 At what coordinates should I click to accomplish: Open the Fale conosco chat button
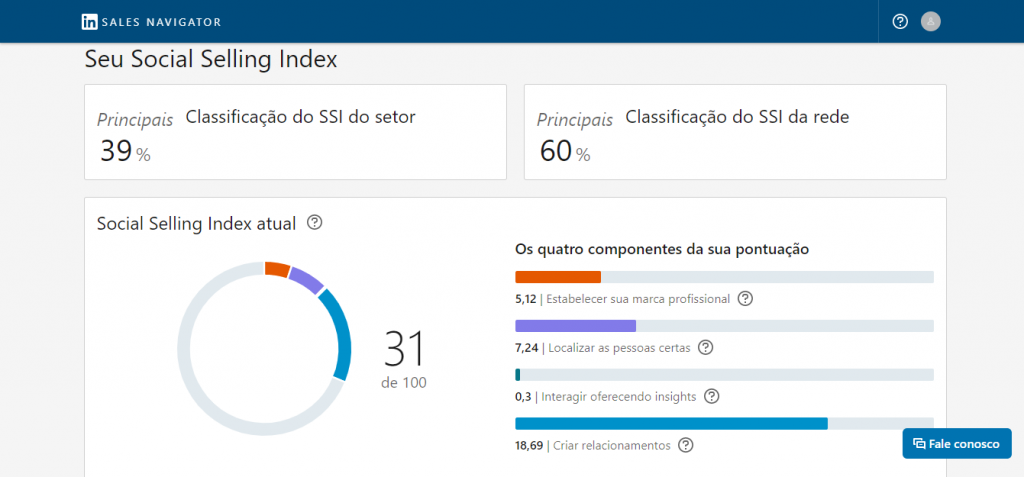point(957,443)
